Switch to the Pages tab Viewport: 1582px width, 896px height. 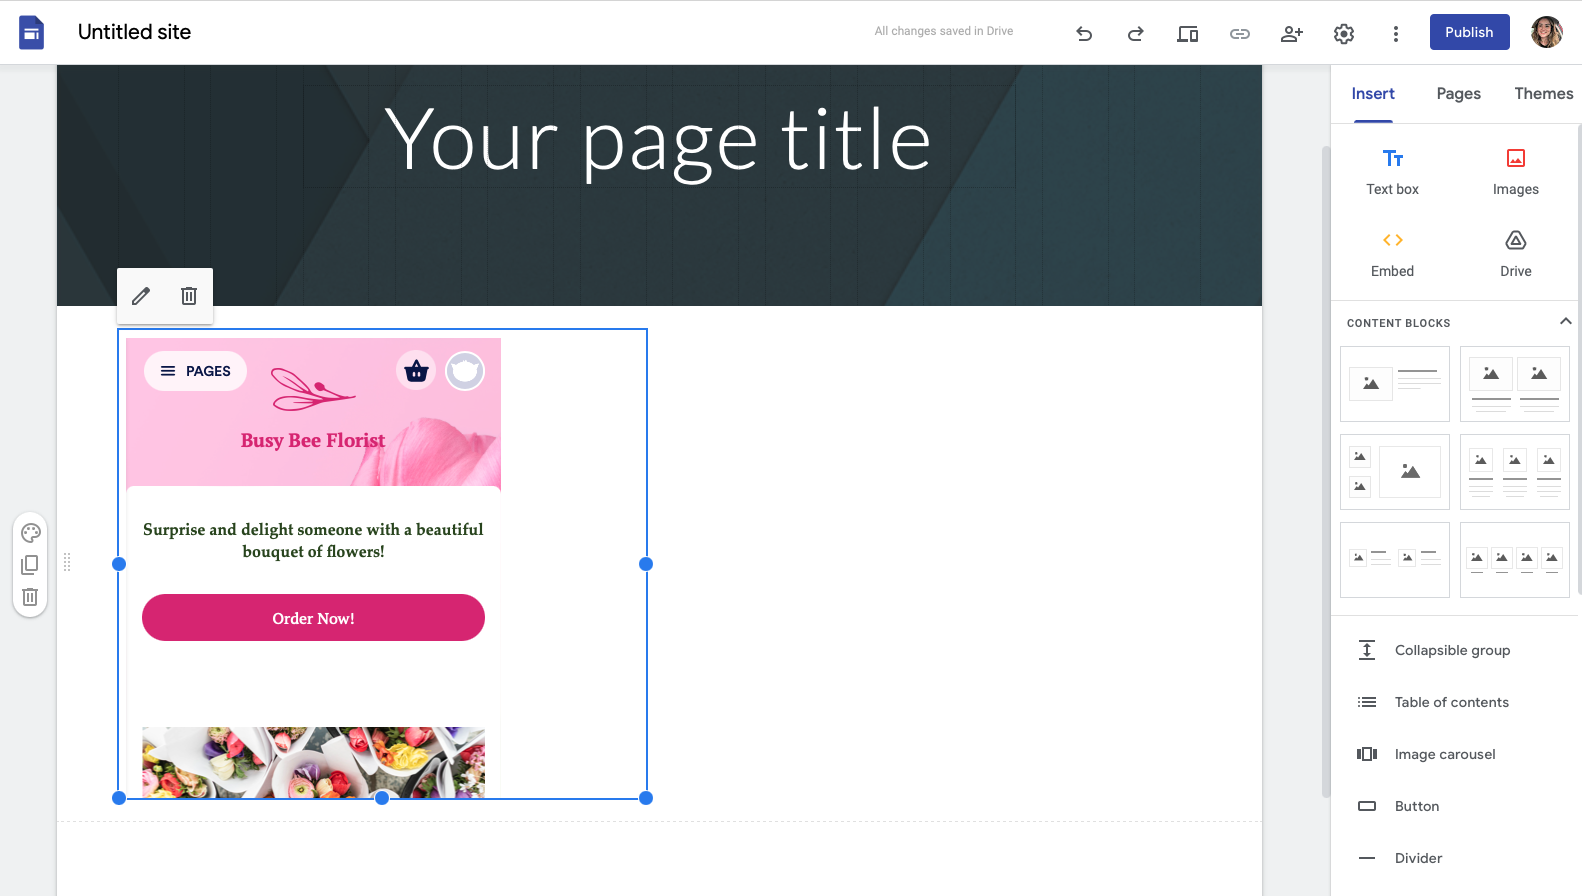(1458, 94)
